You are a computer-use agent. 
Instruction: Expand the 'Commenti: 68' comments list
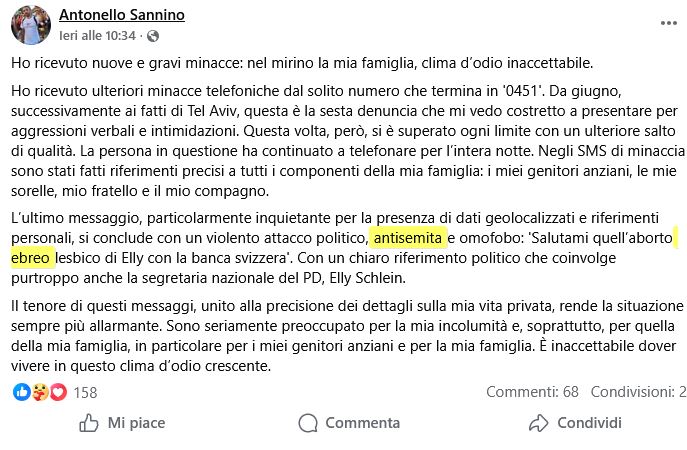tap(533, 392)
